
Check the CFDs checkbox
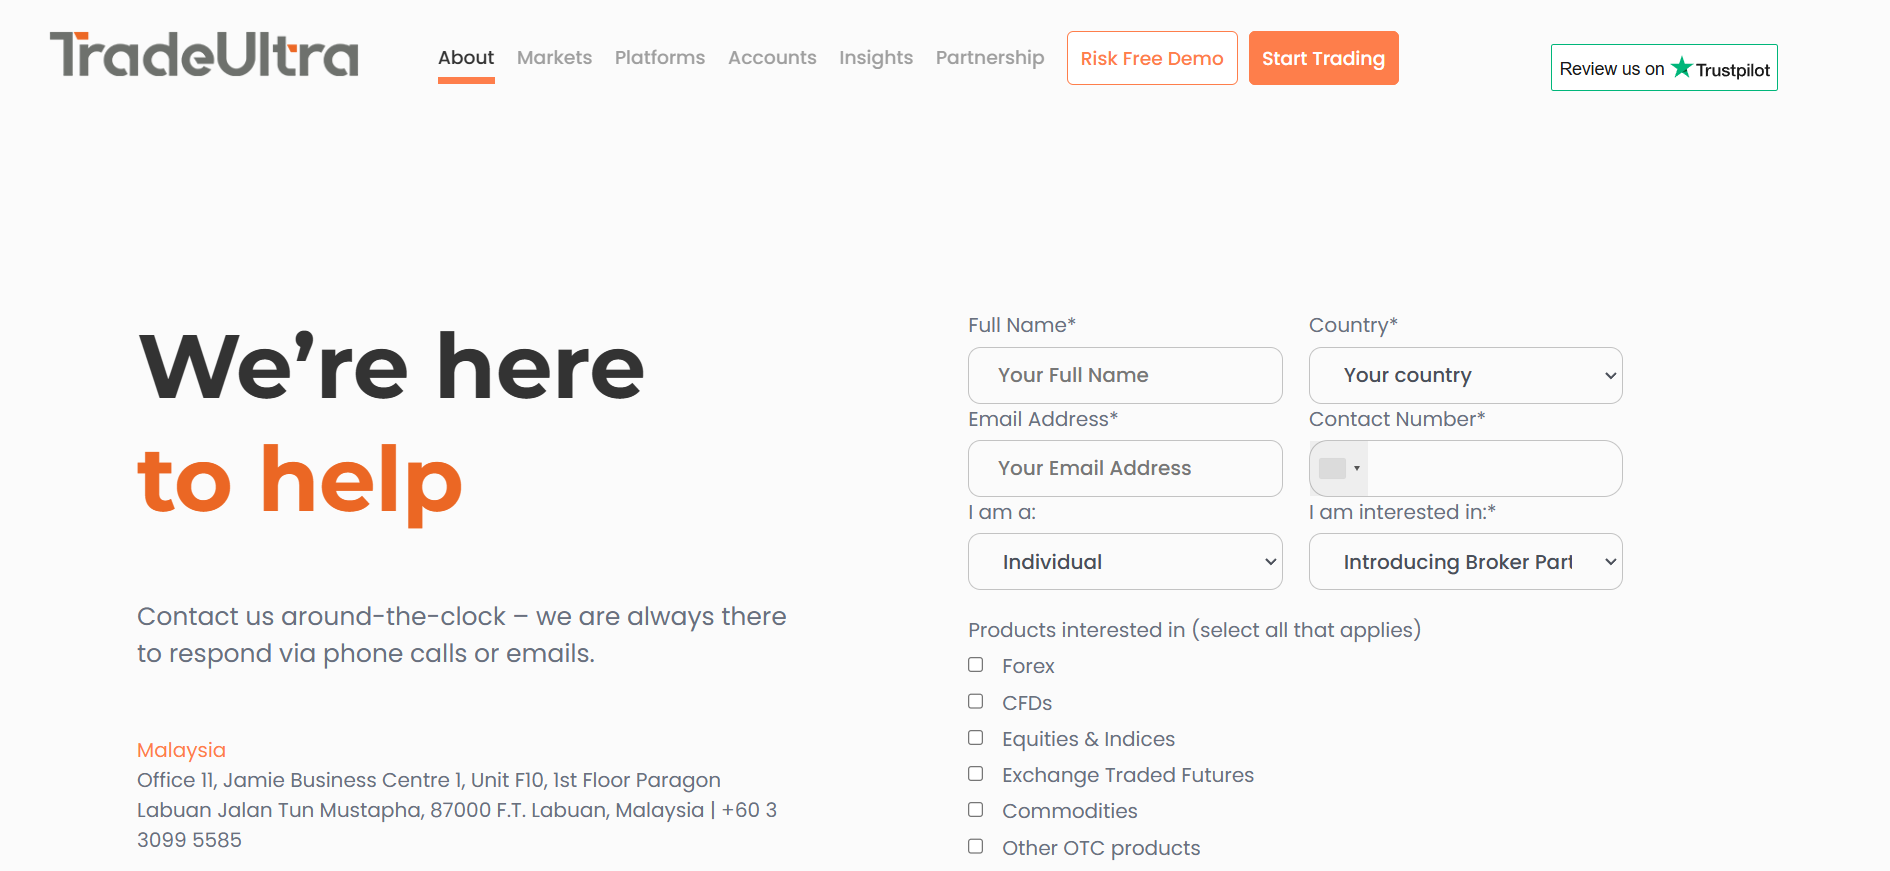(976, 702)
